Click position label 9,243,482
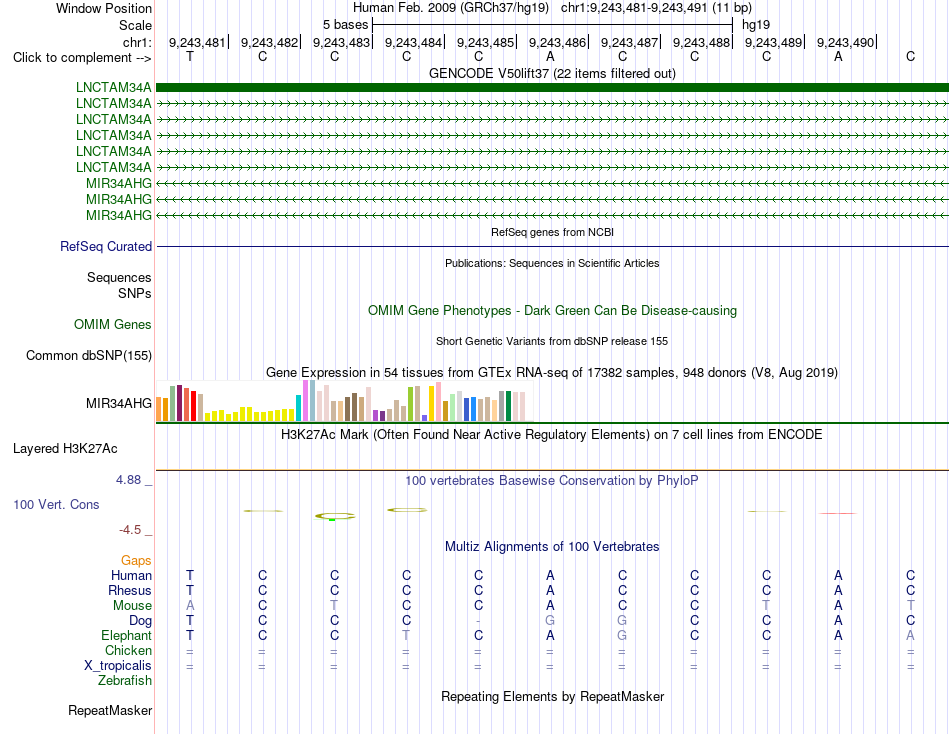The image size is (950, 734). point(269,42)
